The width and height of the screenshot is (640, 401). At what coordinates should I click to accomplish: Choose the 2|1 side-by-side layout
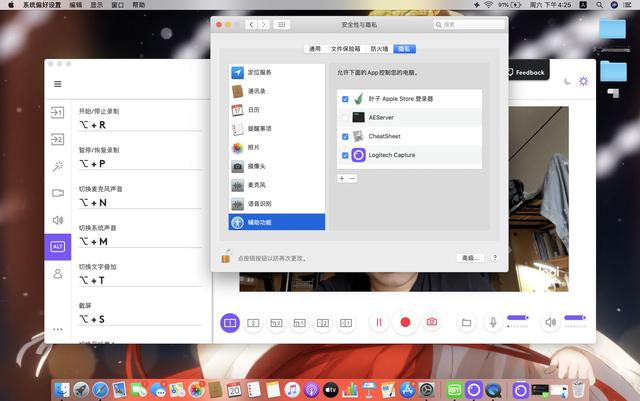[346, 323]
